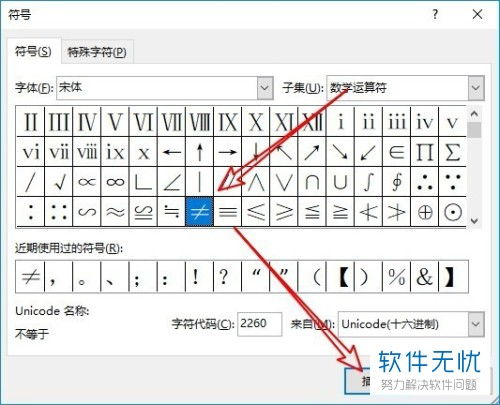
Task: Select the integral ∫ symbol
Action: (368, 182)
